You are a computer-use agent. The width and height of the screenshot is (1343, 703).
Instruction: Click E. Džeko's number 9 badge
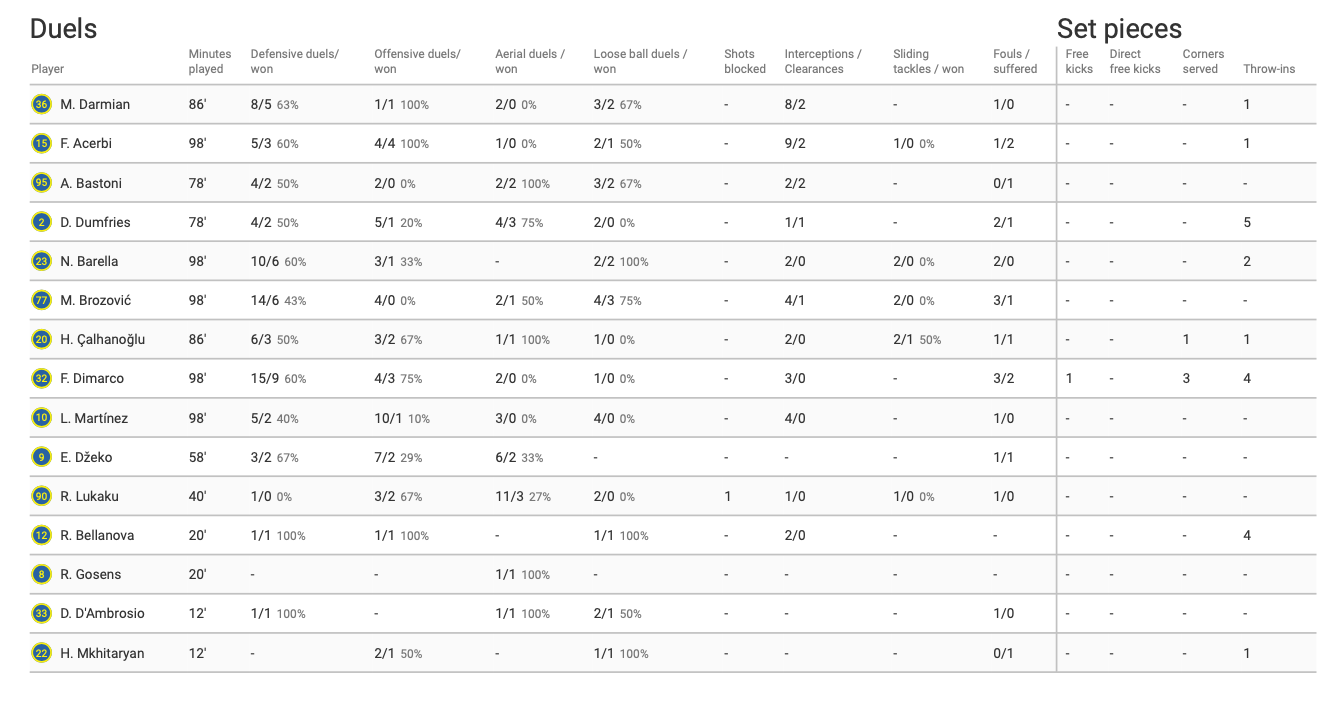click(41, 457)
